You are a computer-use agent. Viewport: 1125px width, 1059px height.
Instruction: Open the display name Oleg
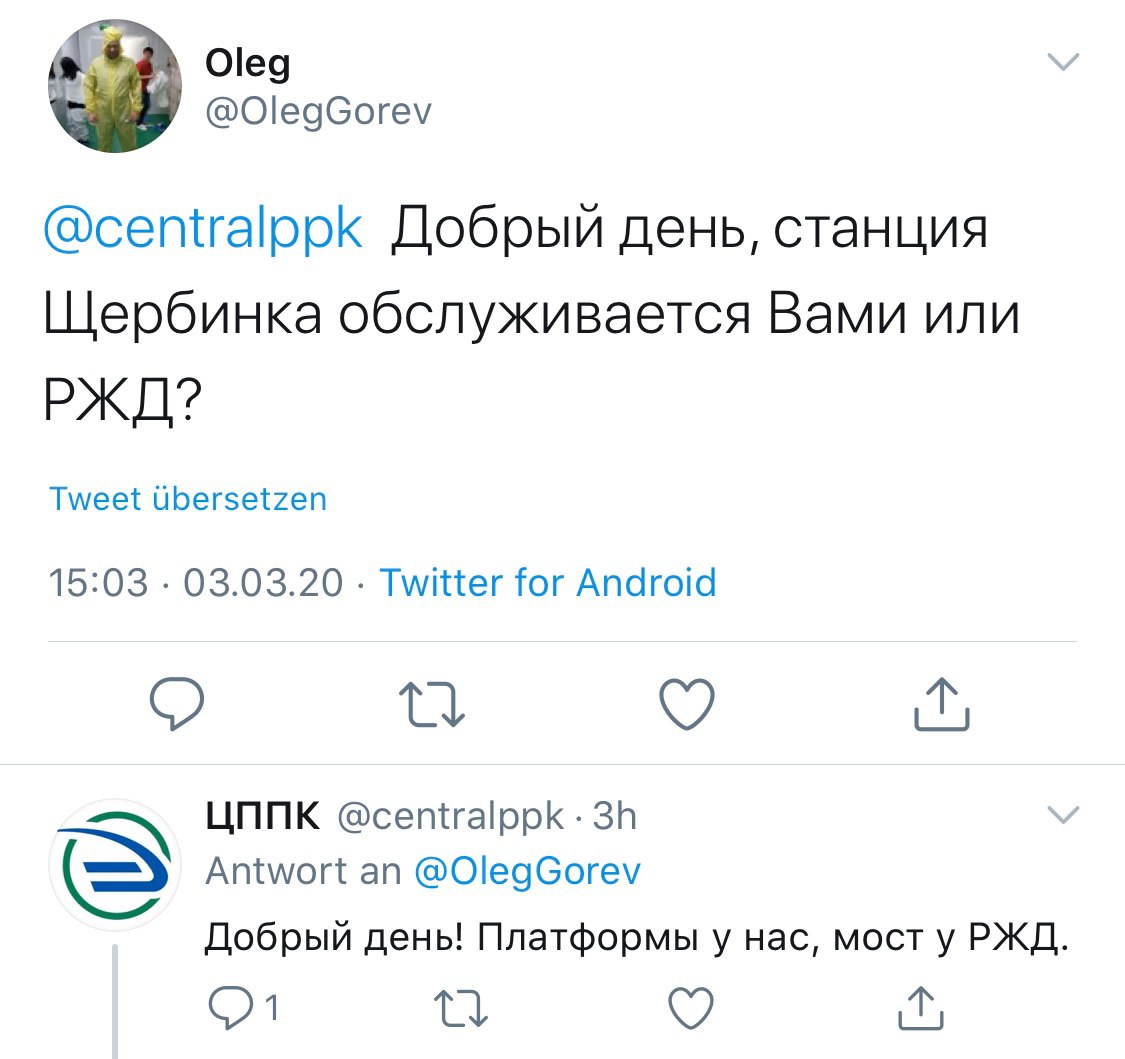[x=247, y=63]
